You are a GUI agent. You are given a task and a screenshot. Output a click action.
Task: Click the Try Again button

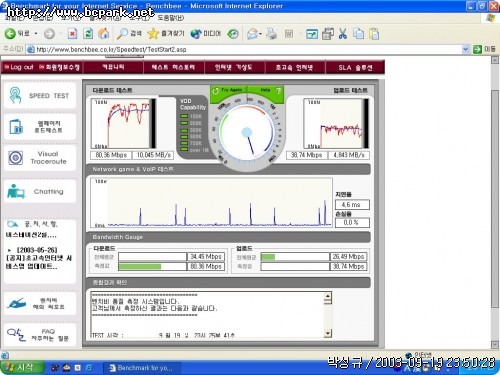pyautogui.click(x=228, y=90)
